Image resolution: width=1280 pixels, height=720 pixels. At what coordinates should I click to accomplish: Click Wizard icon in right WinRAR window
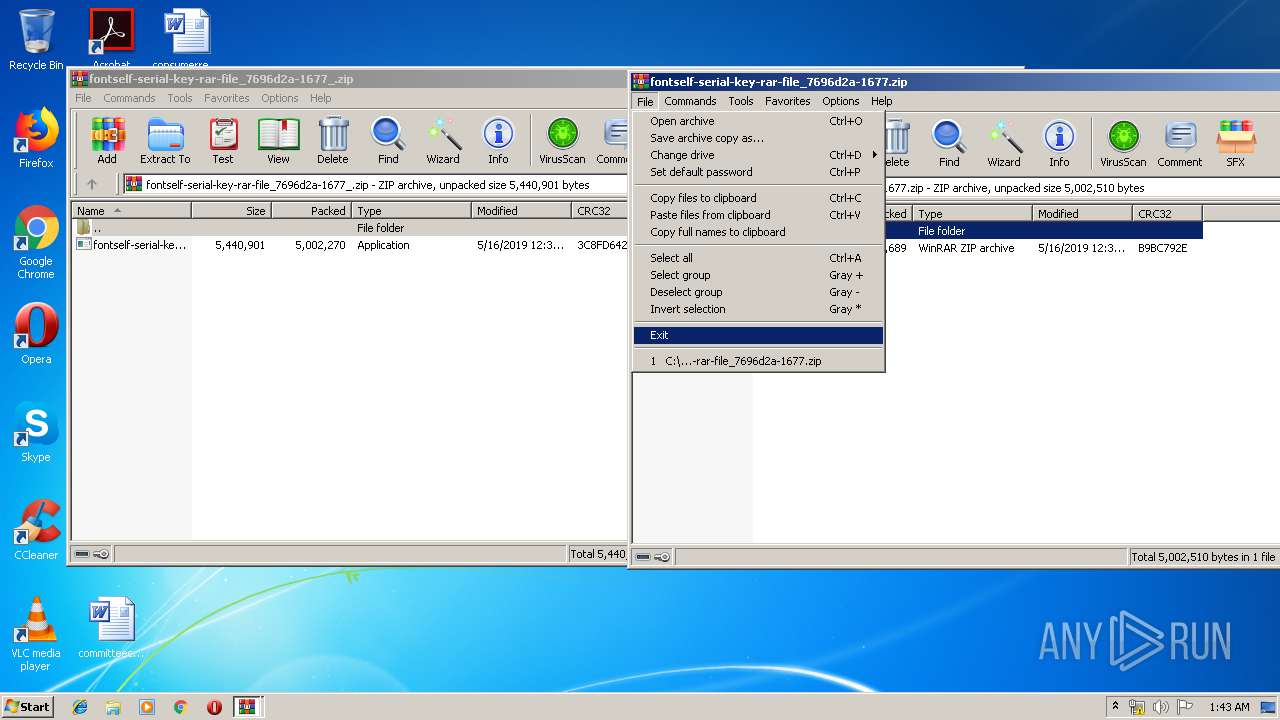(x=1004, y=144)
